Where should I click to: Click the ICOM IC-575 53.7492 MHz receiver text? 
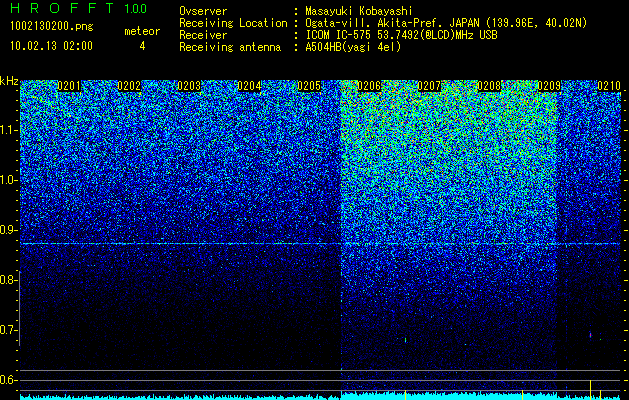(x=401, y=35)
